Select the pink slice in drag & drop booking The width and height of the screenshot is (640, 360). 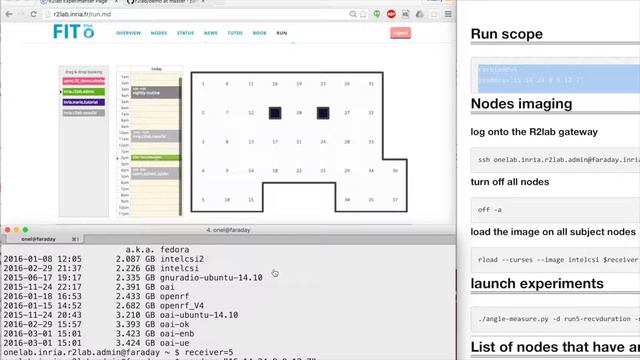tap(84, 81)
